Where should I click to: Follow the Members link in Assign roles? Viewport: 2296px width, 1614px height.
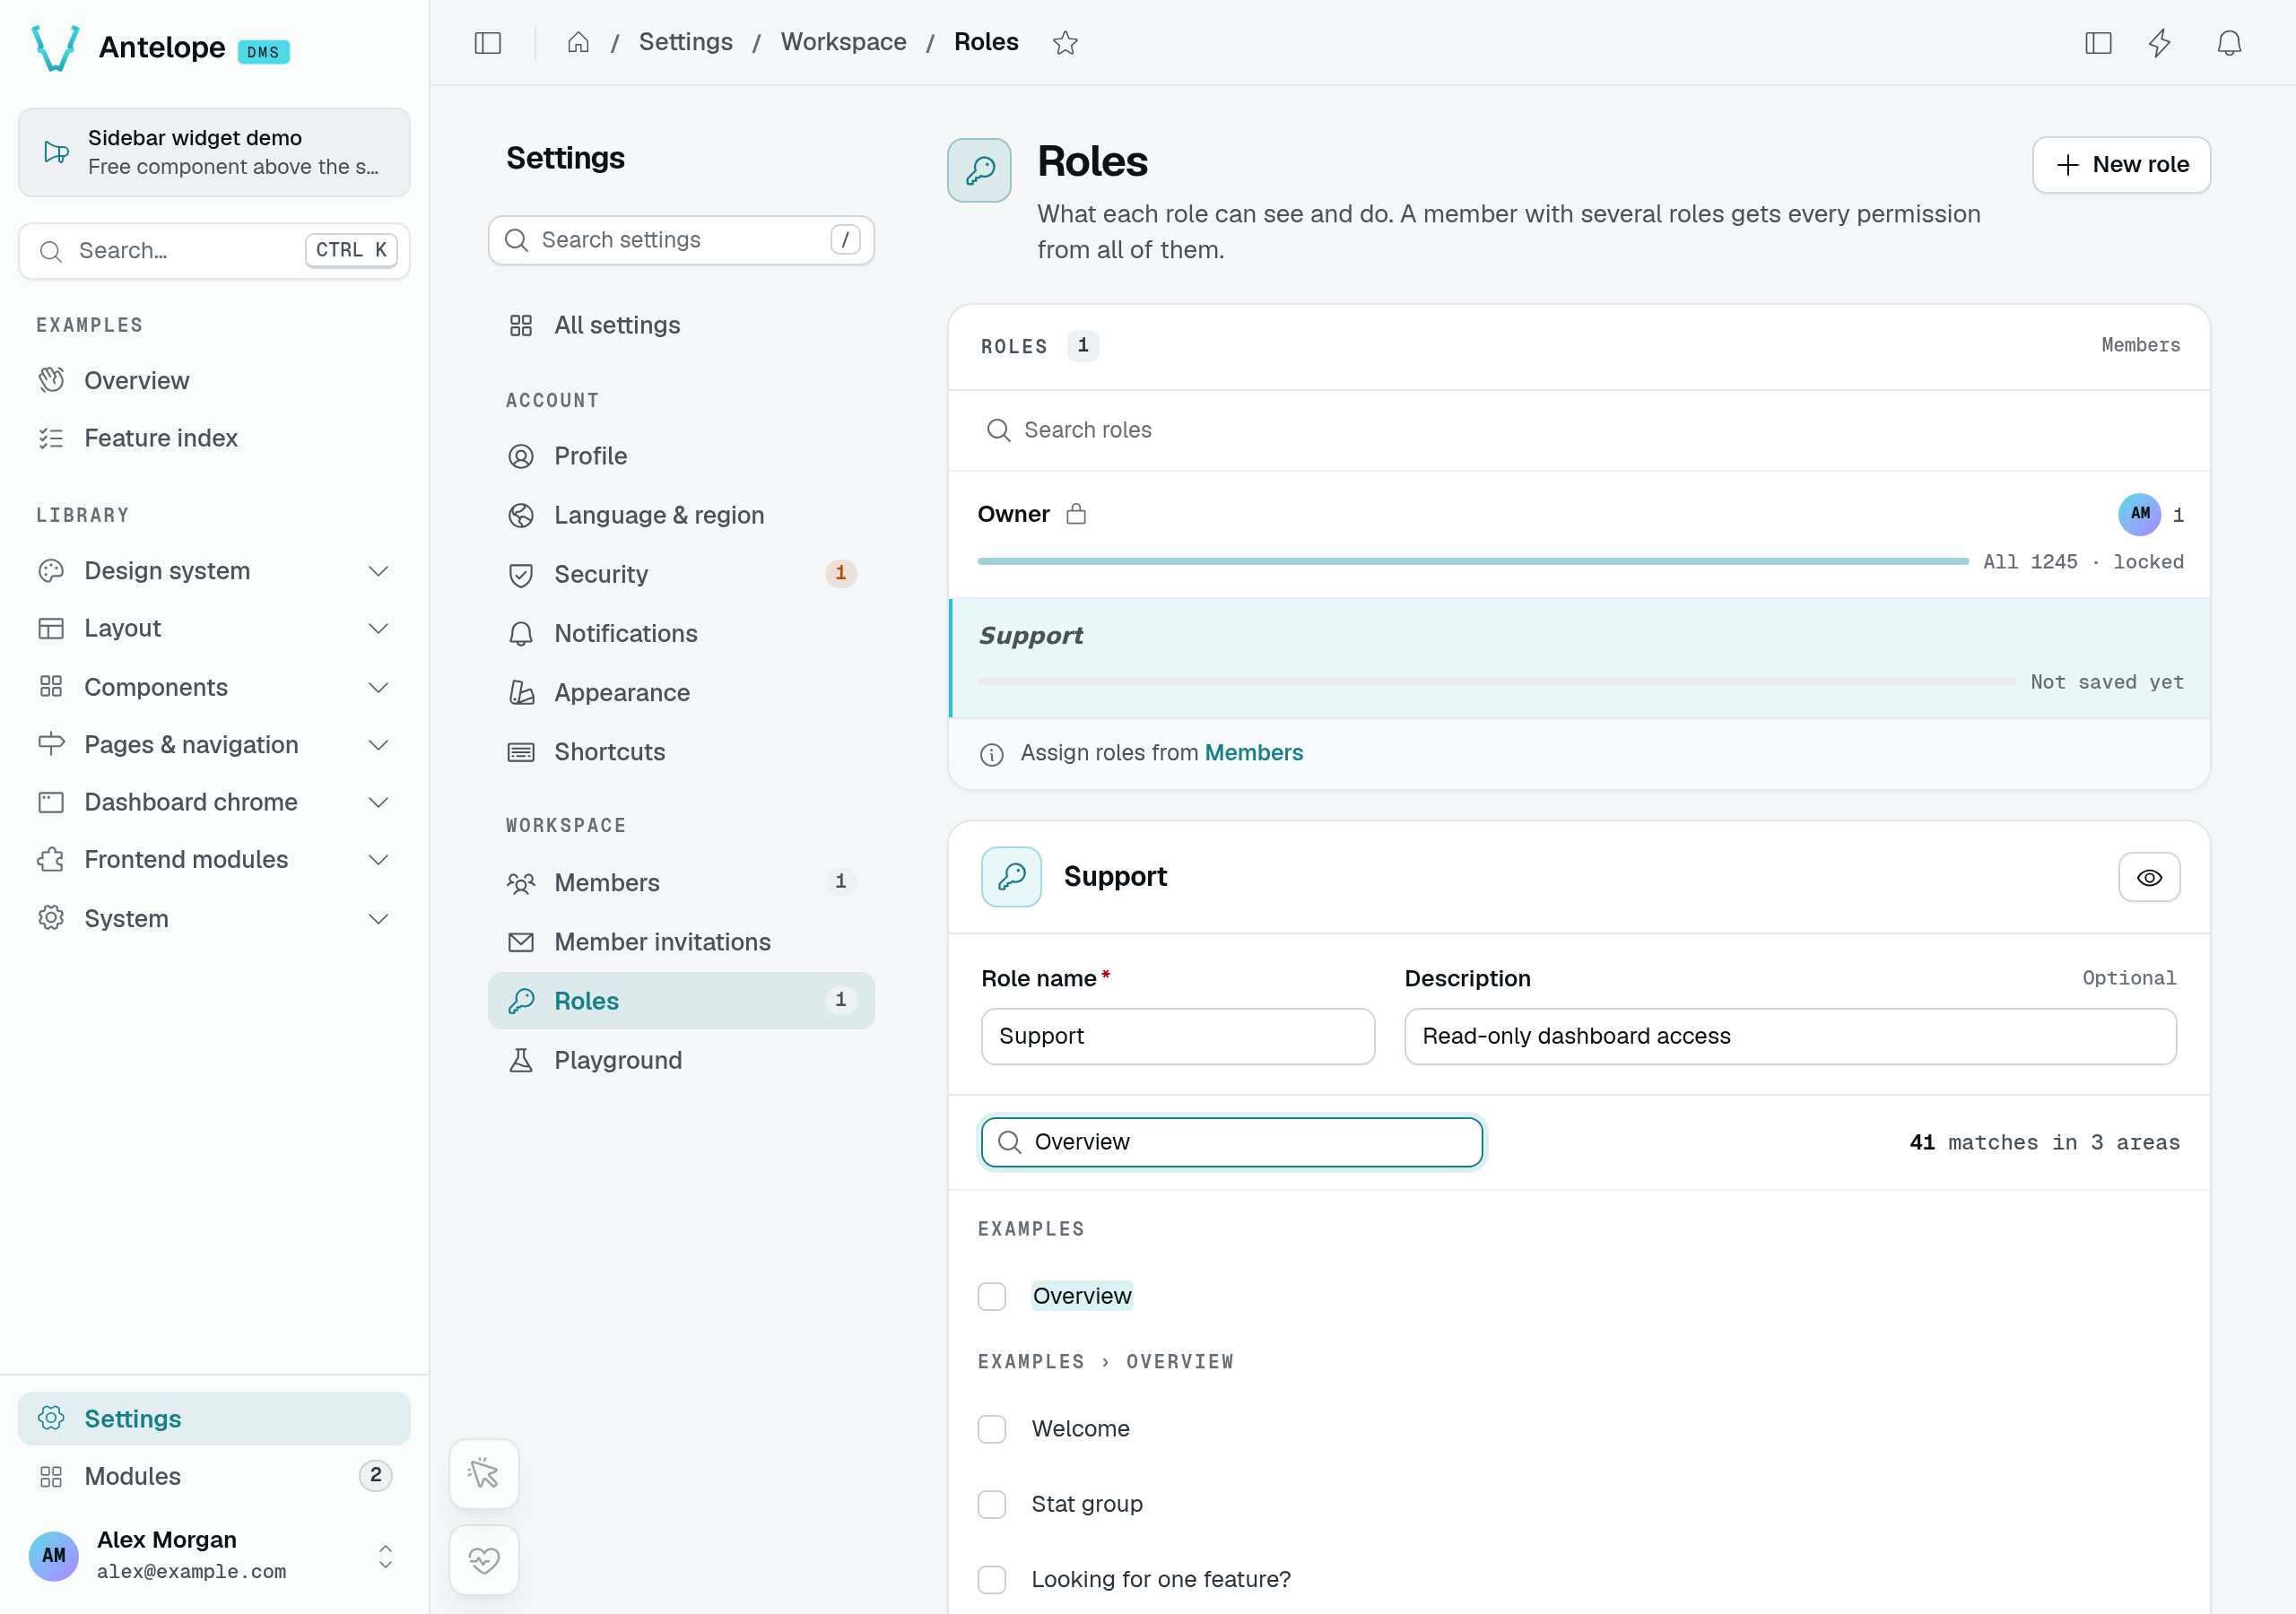point(1253,753)
